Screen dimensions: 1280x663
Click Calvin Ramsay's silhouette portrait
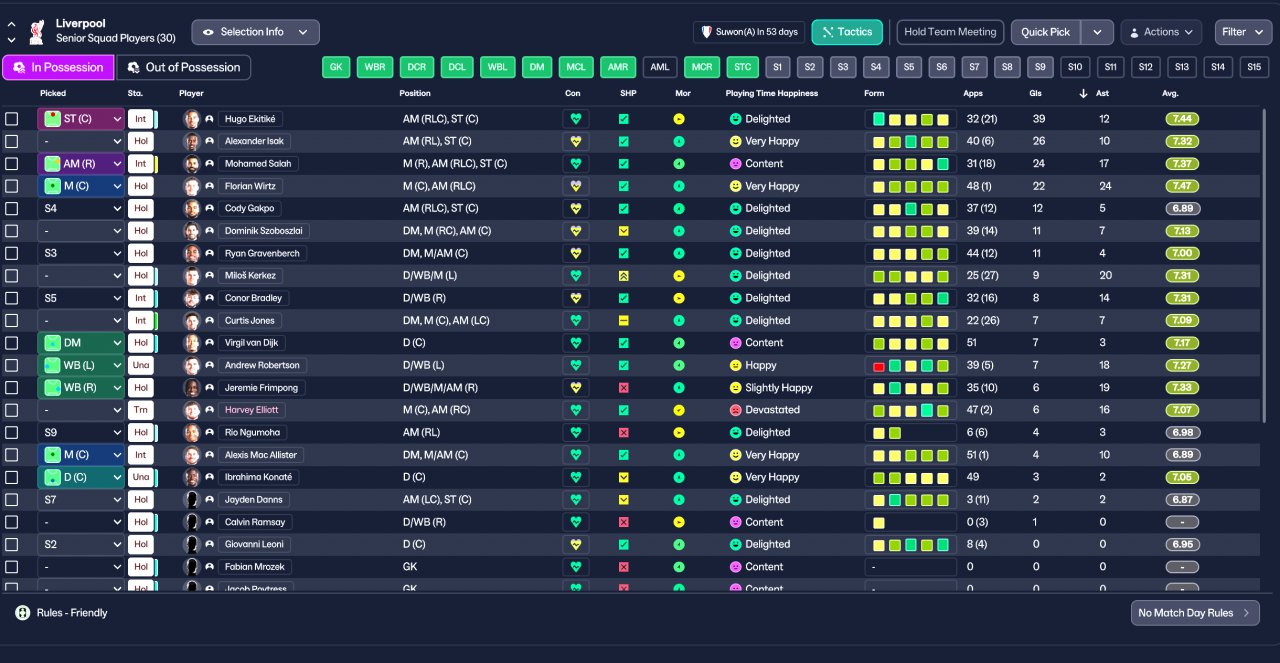pyautogui.click(x=192, y=522)
